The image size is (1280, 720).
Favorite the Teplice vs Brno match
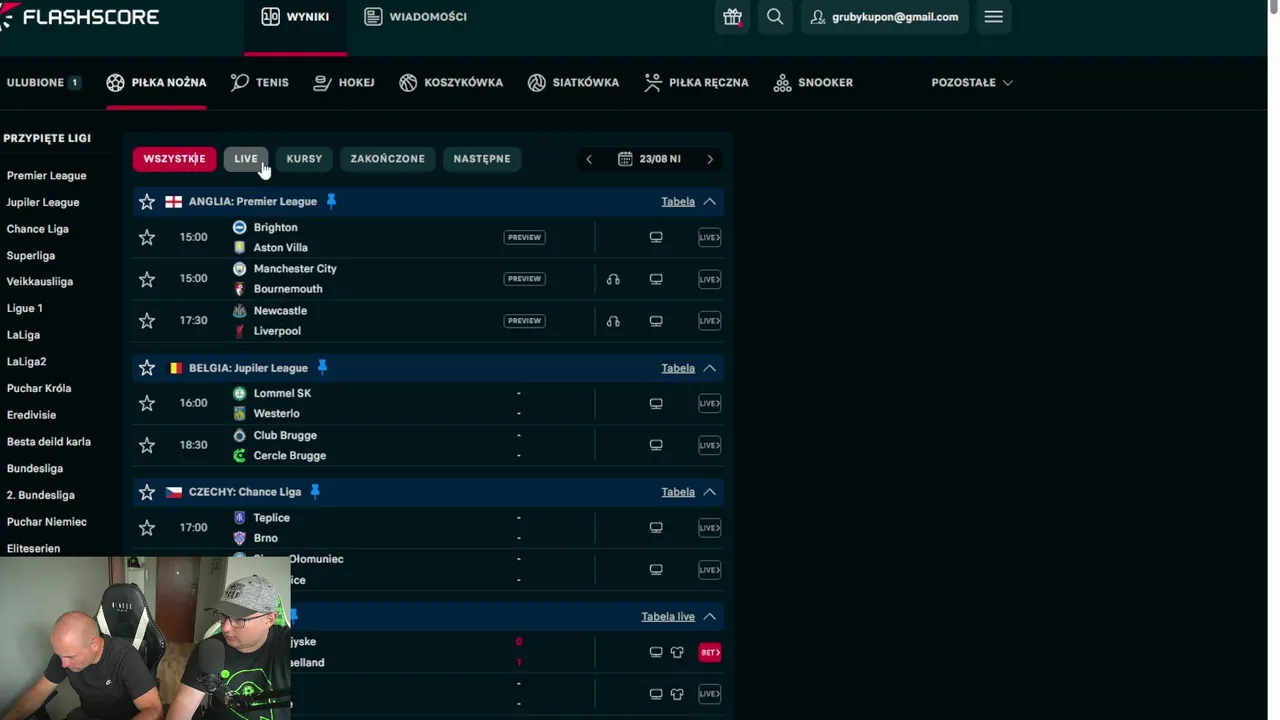(147, 527)
